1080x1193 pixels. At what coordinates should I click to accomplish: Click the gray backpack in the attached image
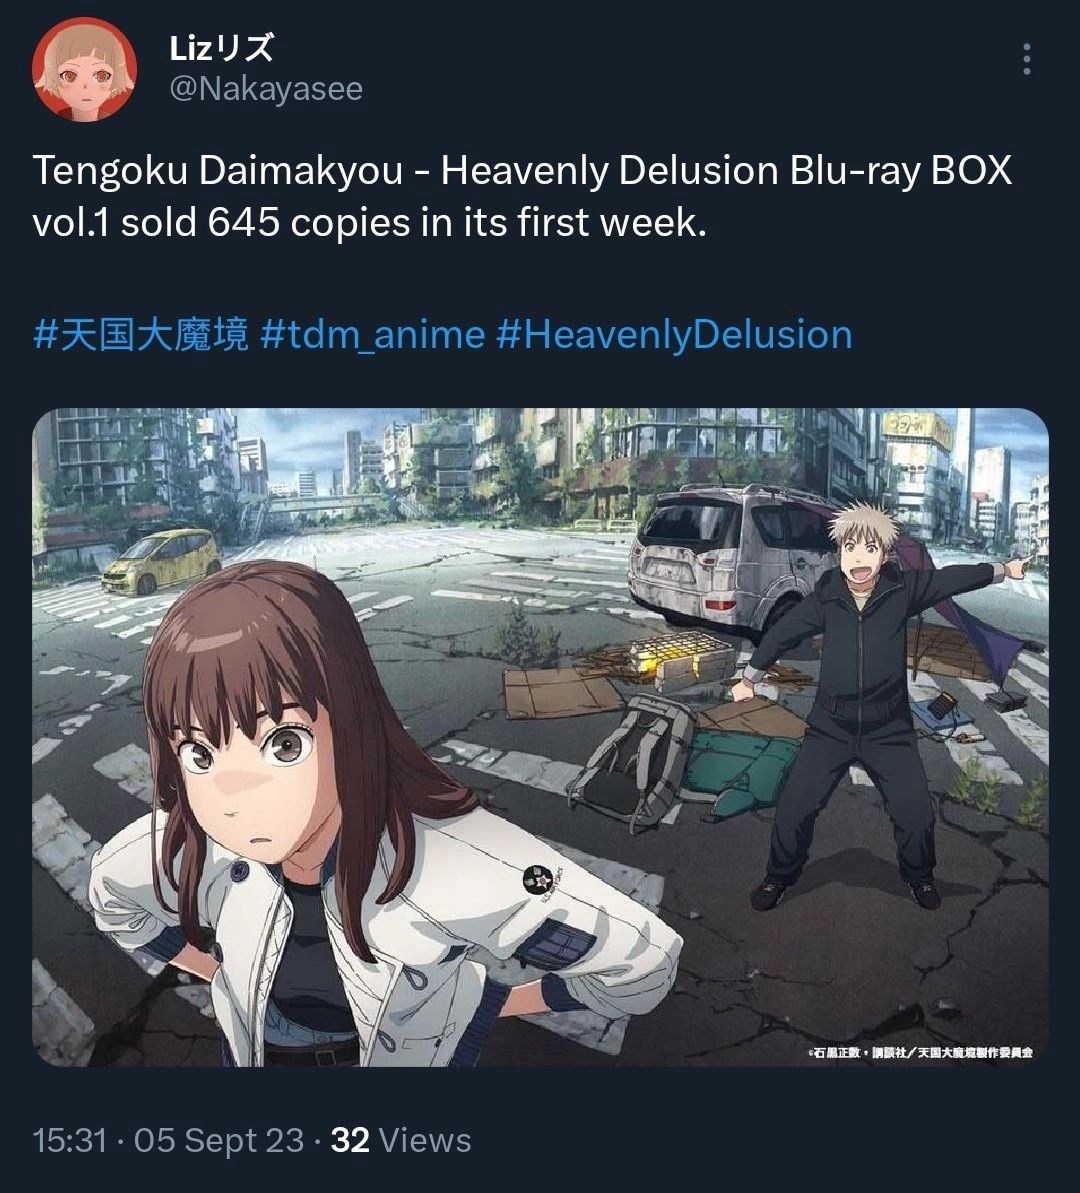(632, 761)
